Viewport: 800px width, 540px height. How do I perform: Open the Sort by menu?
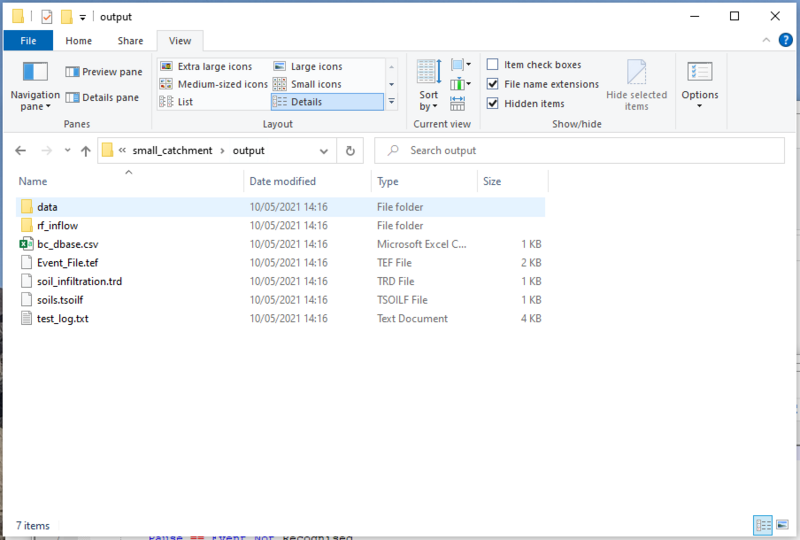click(428, 101)
